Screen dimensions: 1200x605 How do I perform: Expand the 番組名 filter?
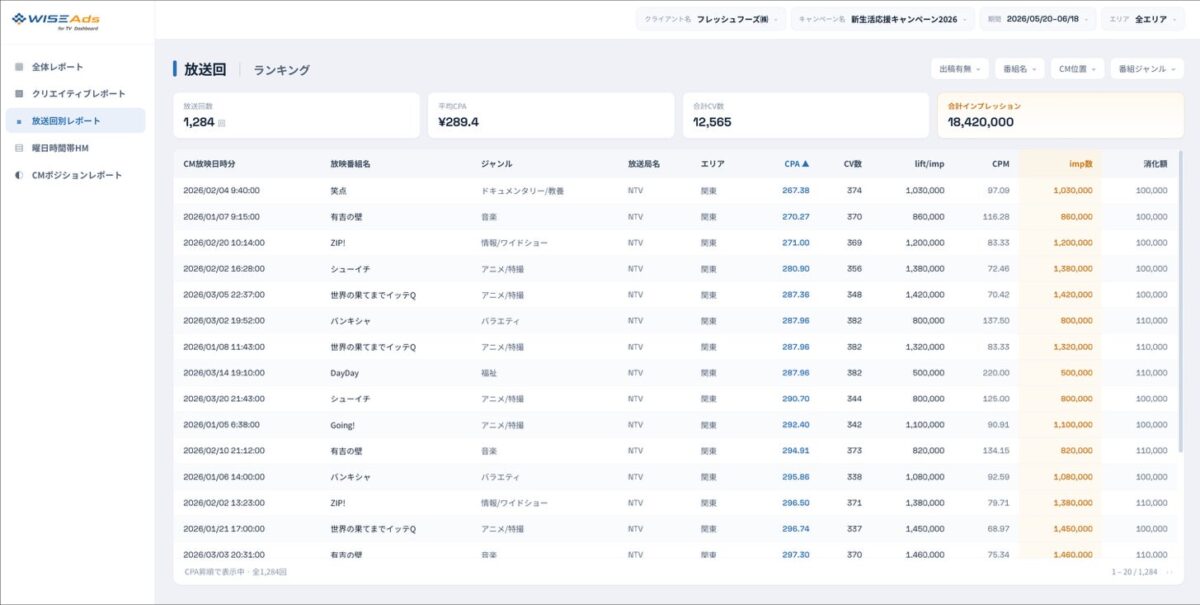tap(1020, 69)
